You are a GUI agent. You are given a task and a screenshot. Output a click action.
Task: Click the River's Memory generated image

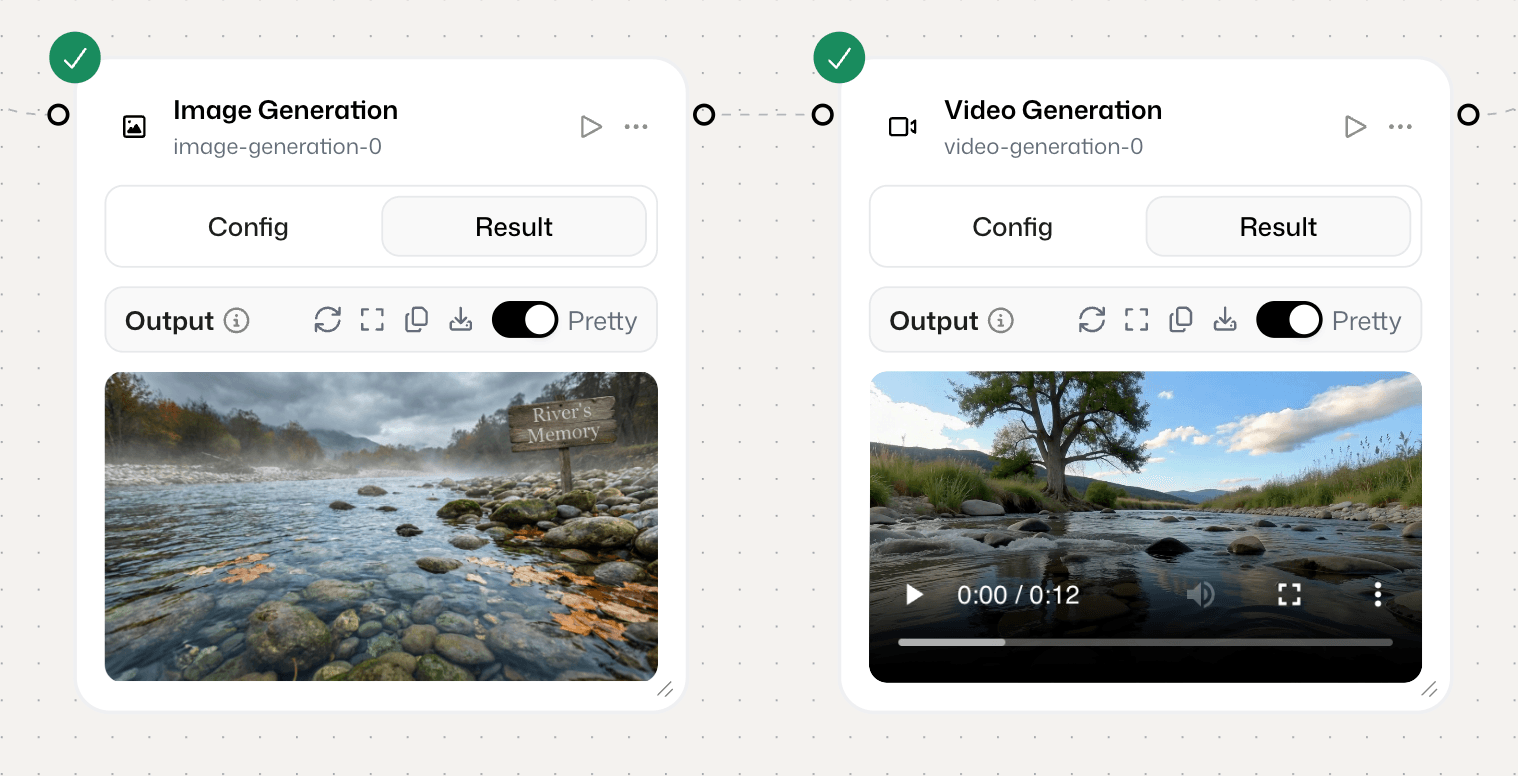click(x=381, y=526)
